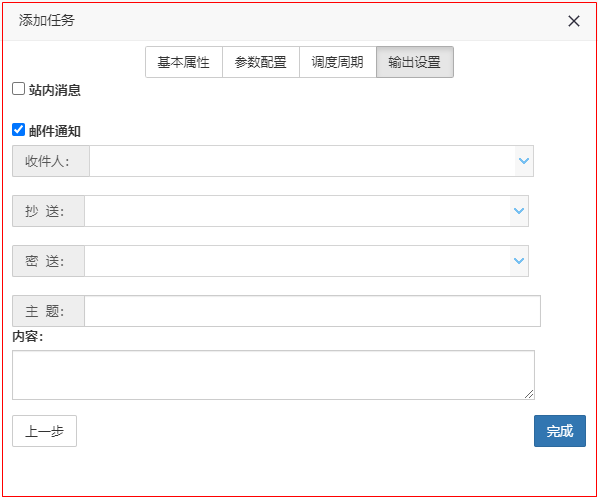Uncheck the 邮件通知 checkbox
Screen dimensions: 598x498
point(18,130)
